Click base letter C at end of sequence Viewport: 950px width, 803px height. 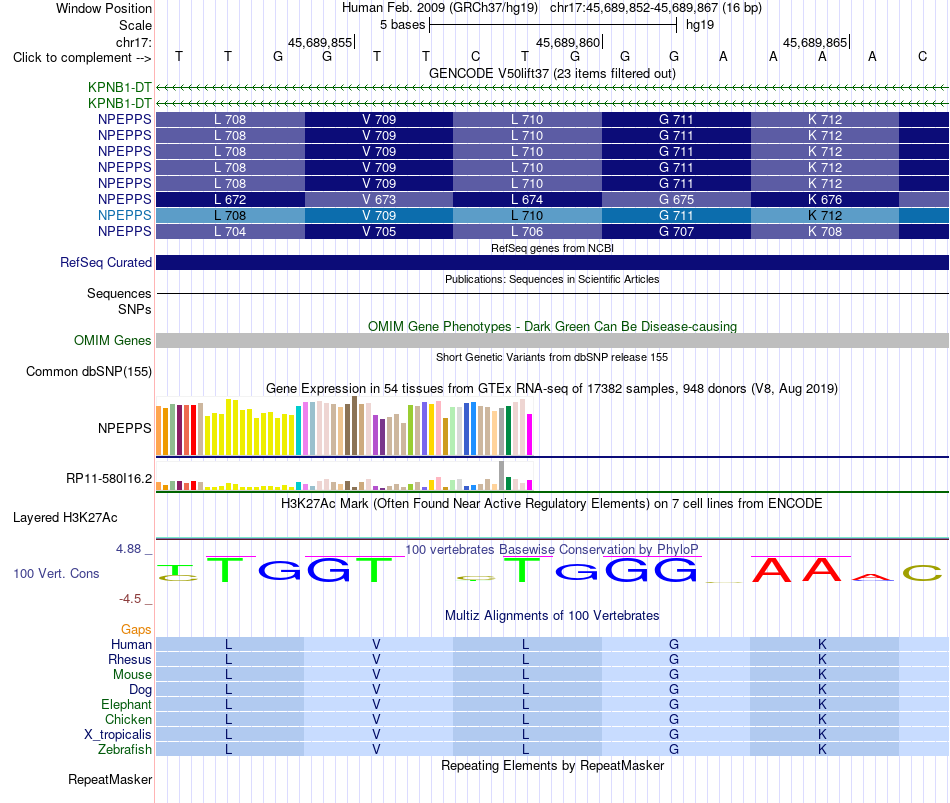(x=922, y=56)
